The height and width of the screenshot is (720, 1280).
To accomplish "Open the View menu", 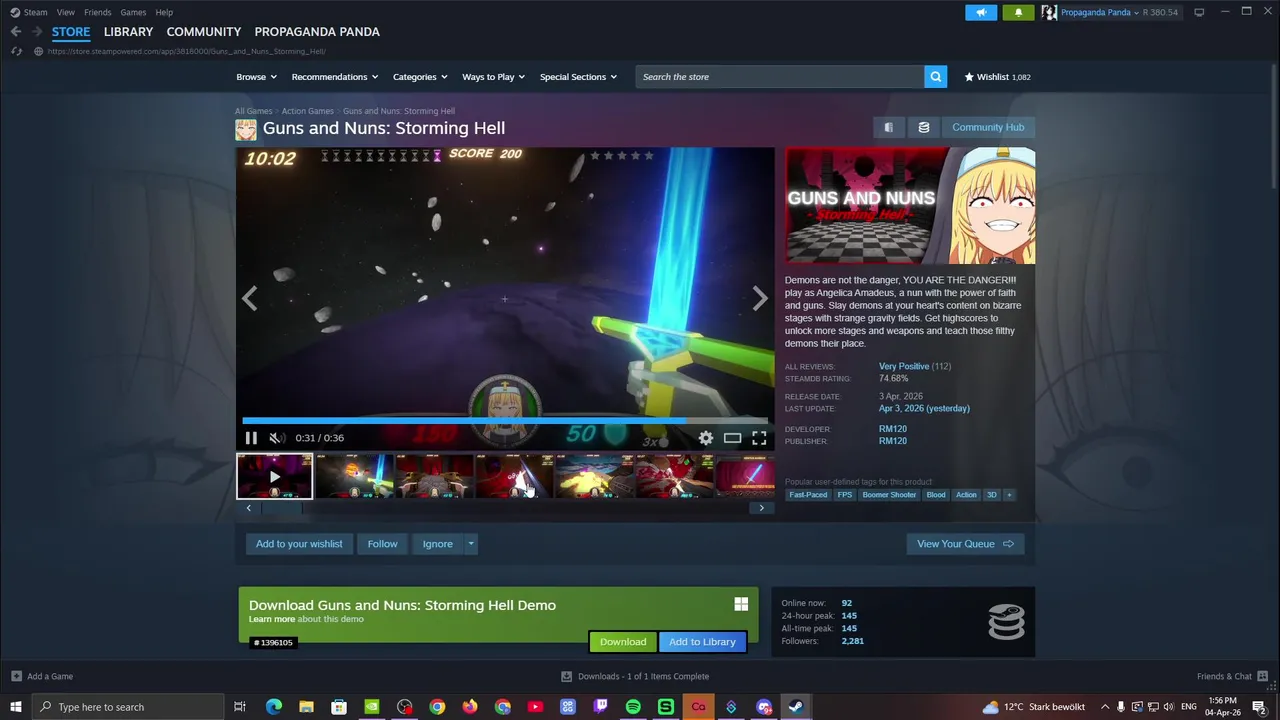I will (x=66, y=12).
